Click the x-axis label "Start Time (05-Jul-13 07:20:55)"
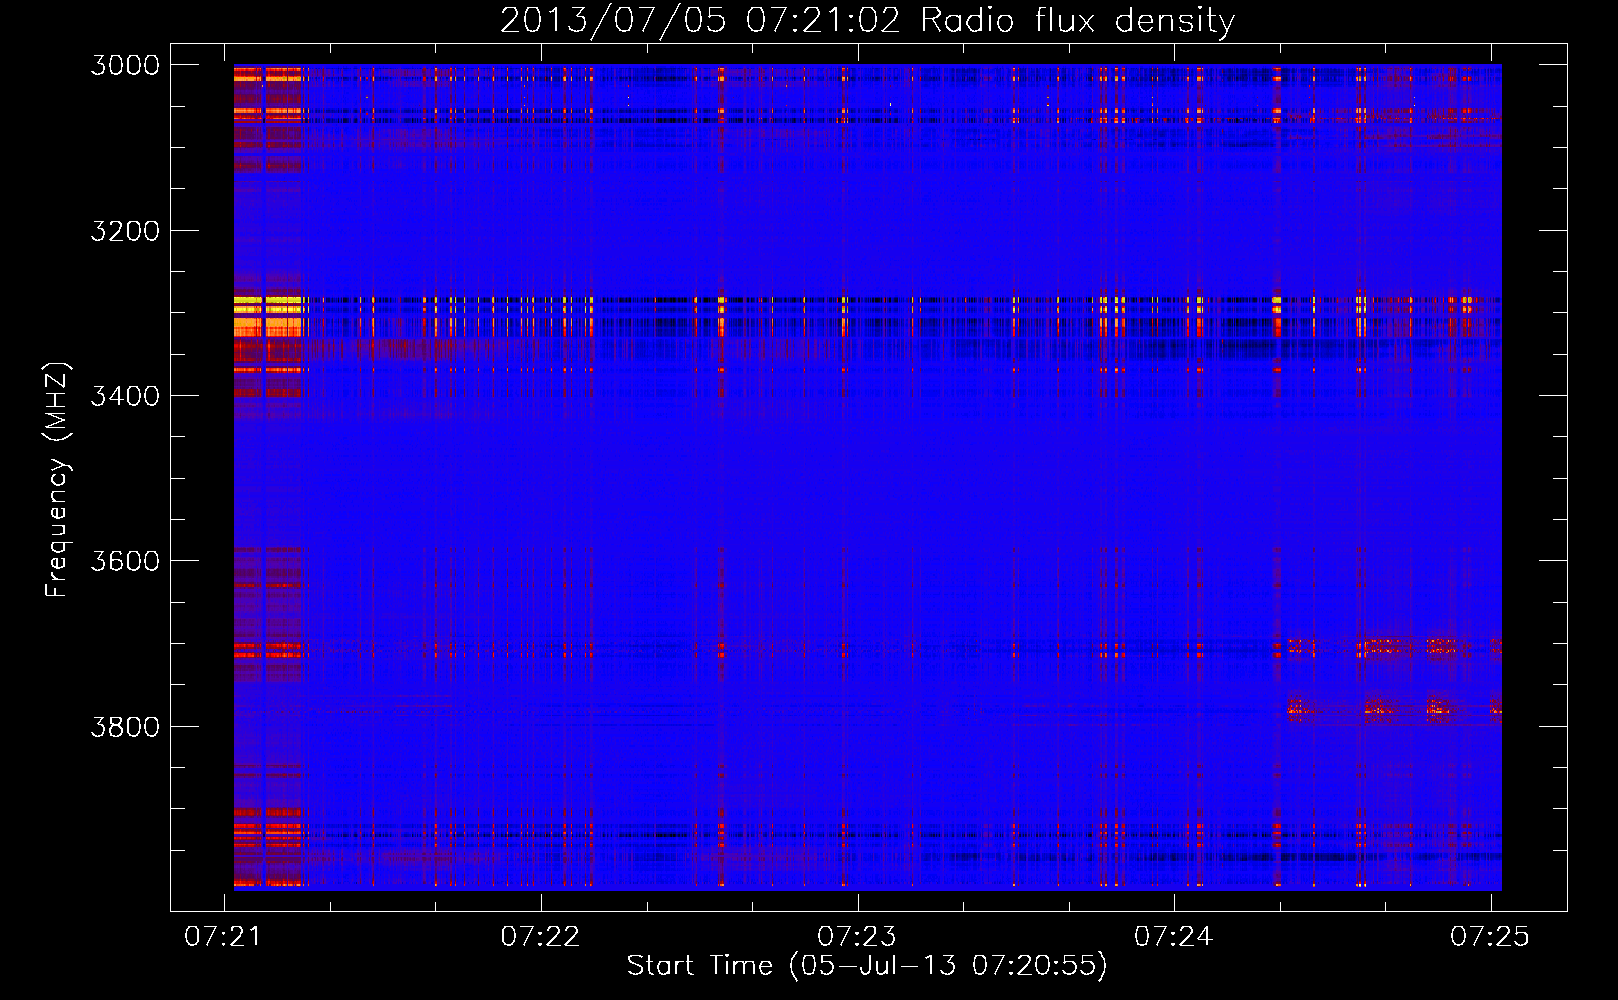The image size is (1618, 1000). (x=867, y=966)
